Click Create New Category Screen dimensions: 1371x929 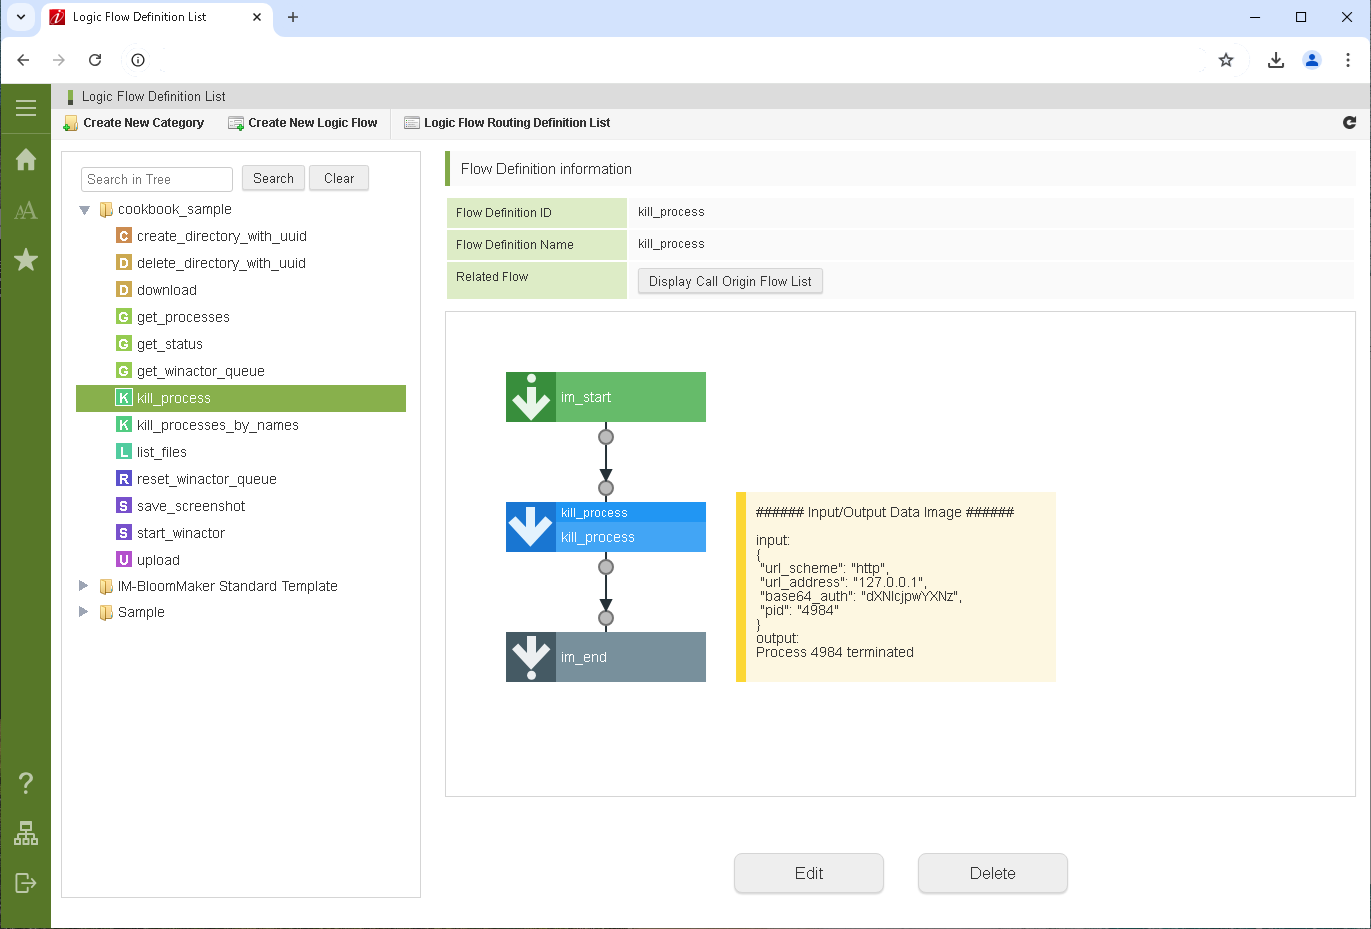134,123
